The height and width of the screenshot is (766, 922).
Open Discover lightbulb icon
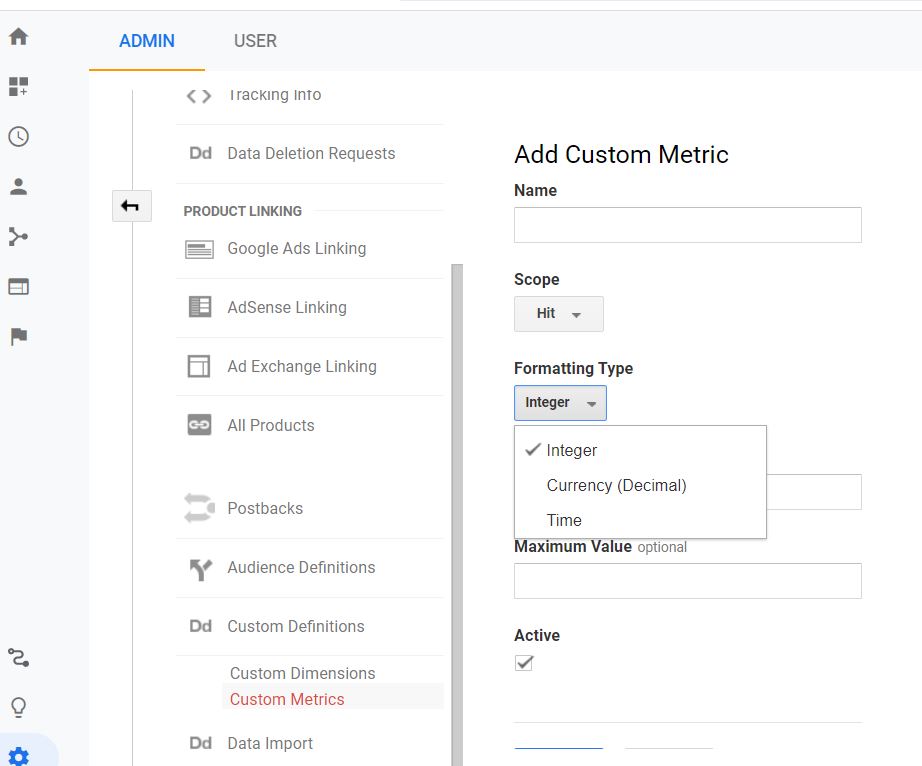[x=18, y=707]
